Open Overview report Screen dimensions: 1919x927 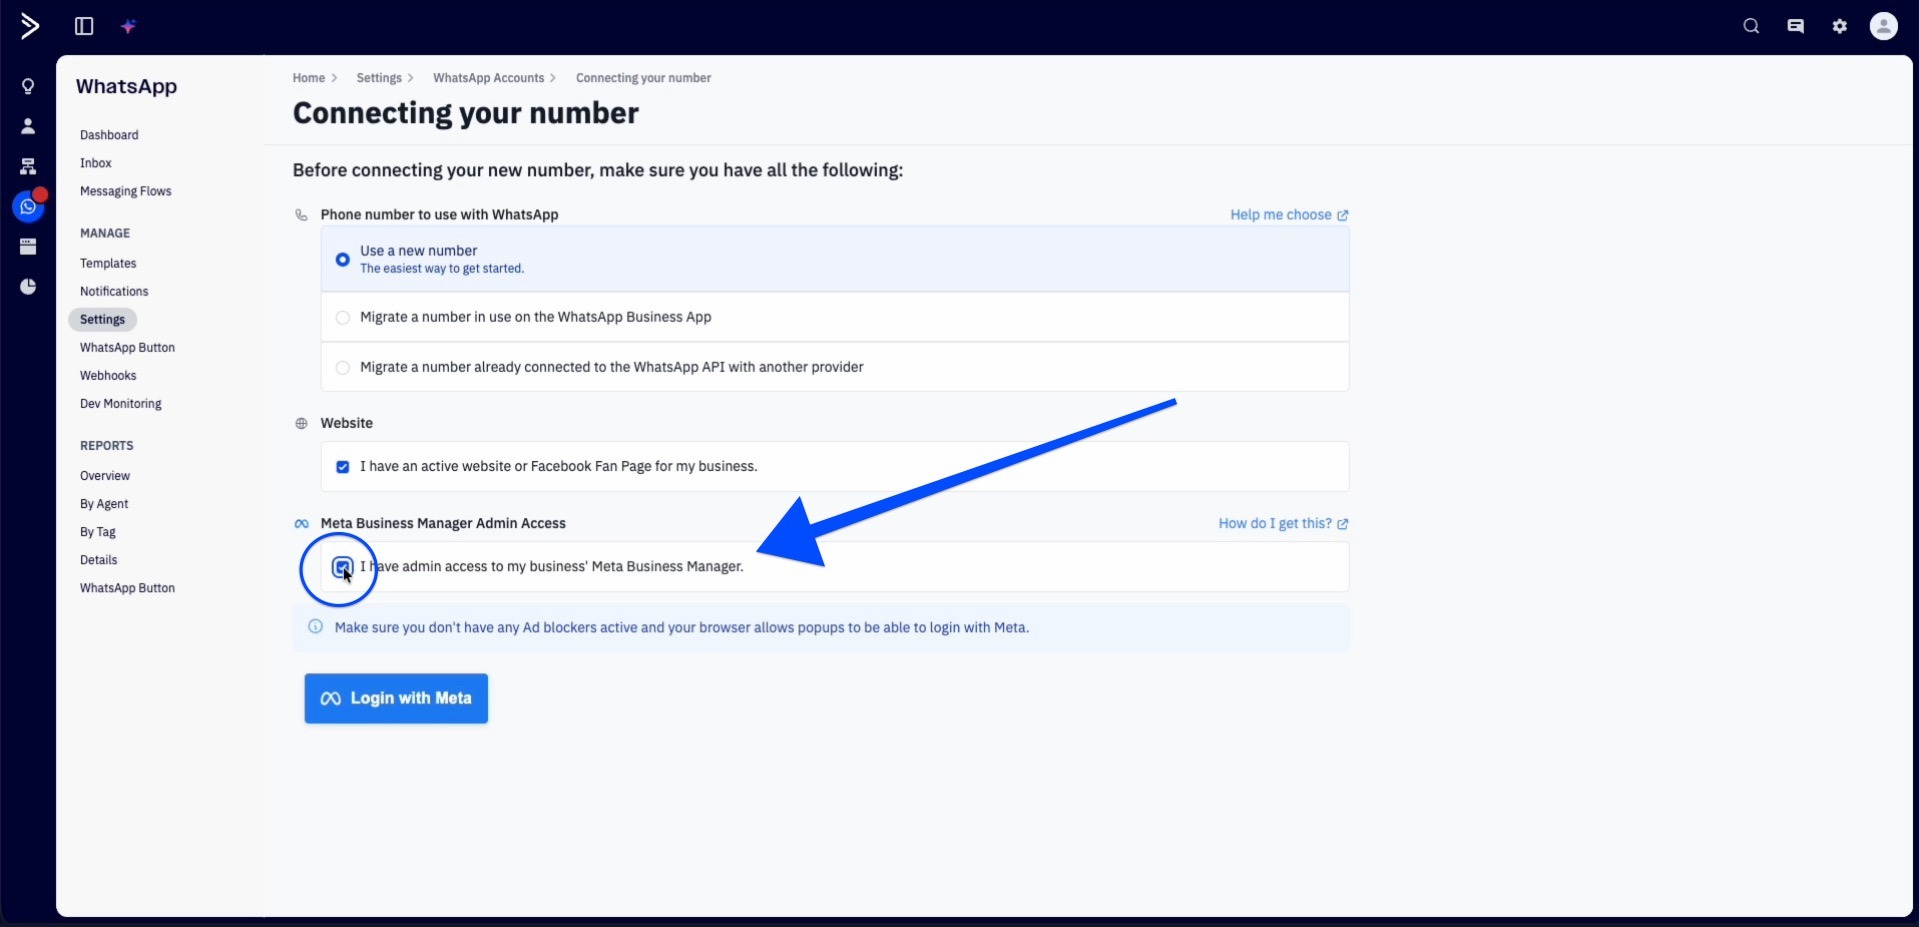(x=105, y=476)
